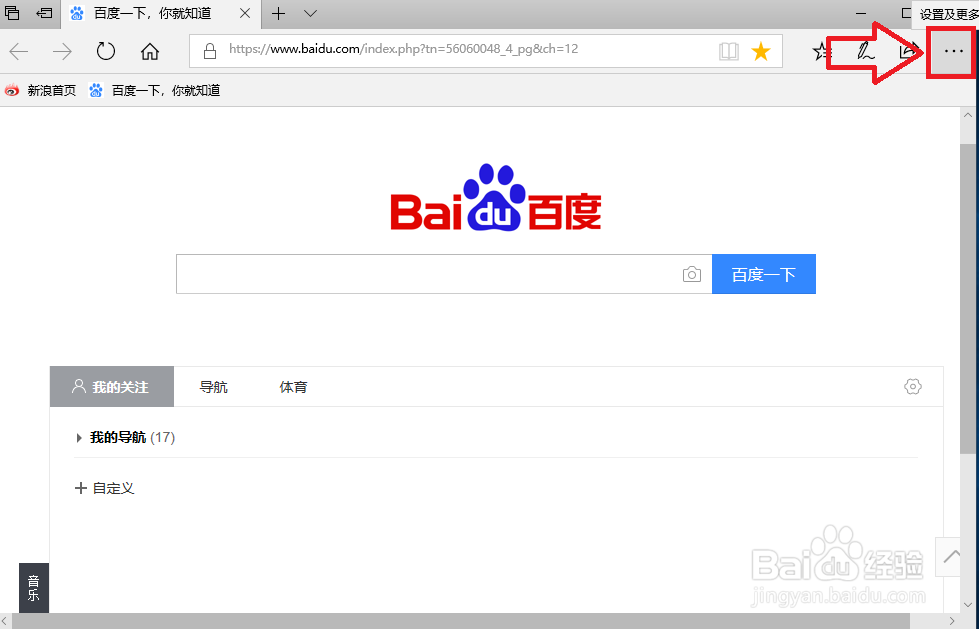Open 百度一下 favorites bar link
979x629 pixels.
[154, 91]
